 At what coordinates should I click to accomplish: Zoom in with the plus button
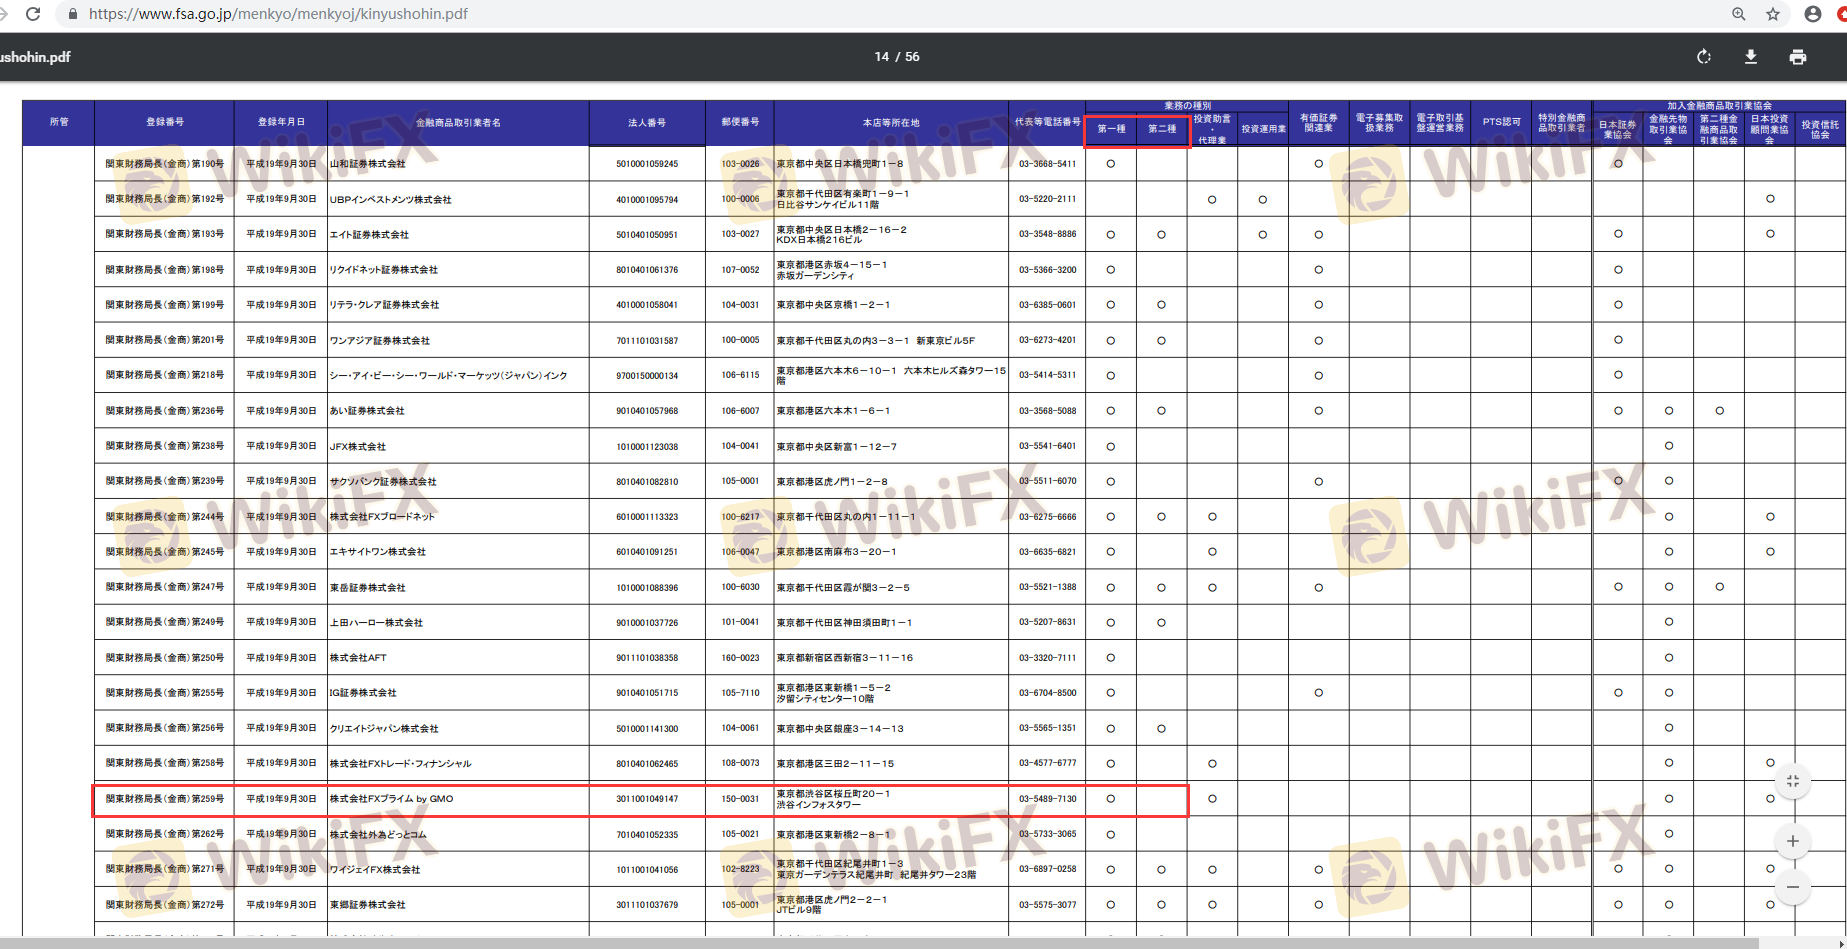click(x=1792, y=841)
